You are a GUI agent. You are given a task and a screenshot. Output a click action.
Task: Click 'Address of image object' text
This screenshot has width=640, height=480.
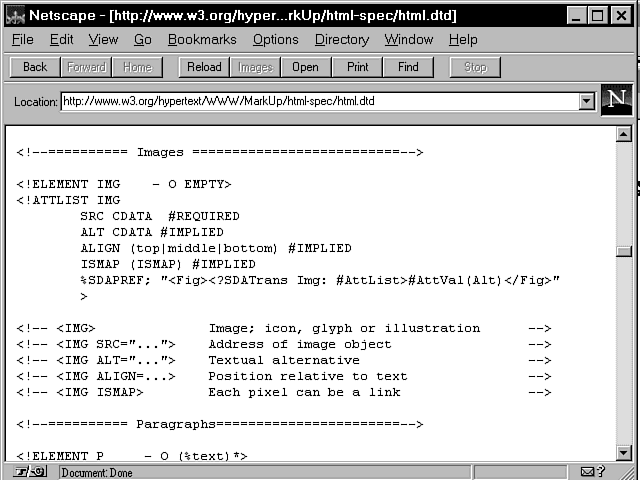(x=300, y=344)
